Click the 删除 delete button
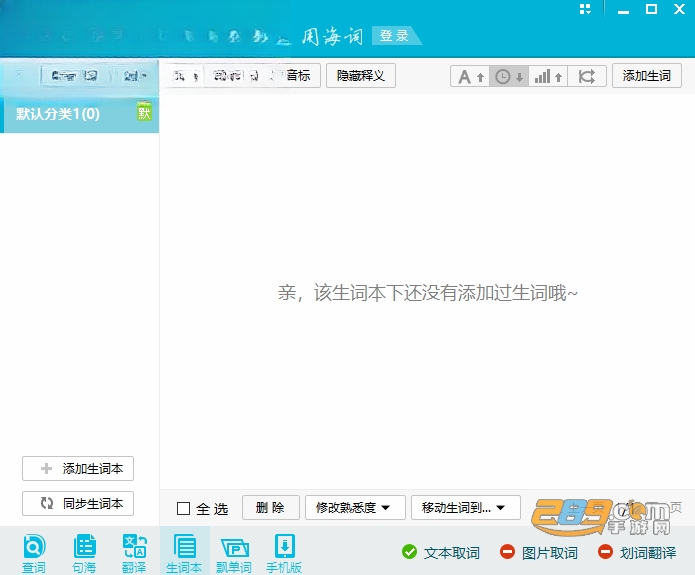The image size is (695, 575). (270, 508)
